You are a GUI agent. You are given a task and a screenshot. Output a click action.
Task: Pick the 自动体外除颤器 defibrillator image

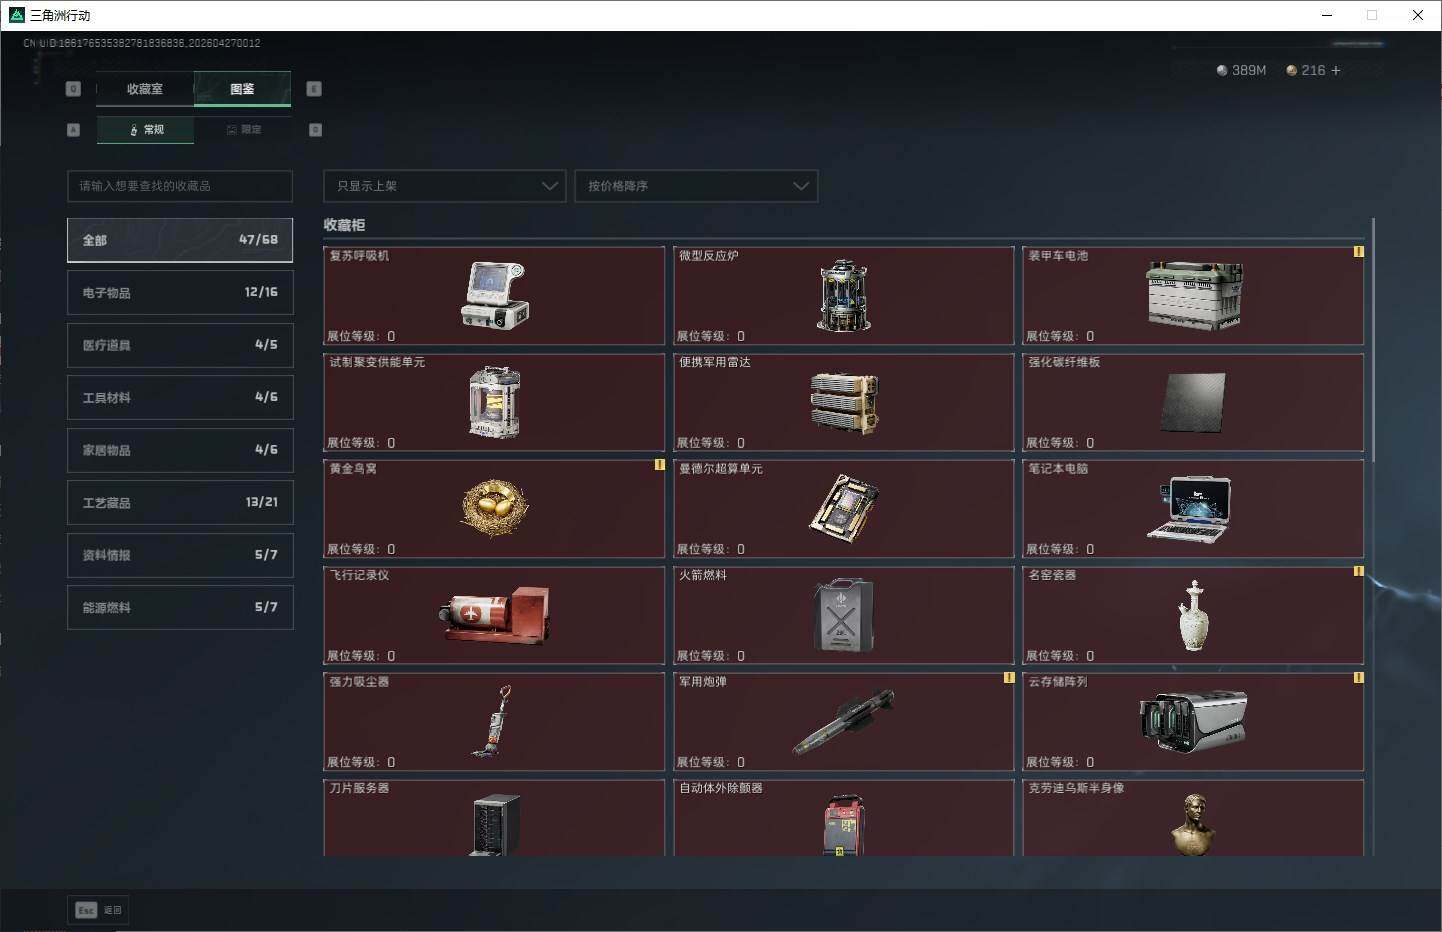tap(844, 825)
